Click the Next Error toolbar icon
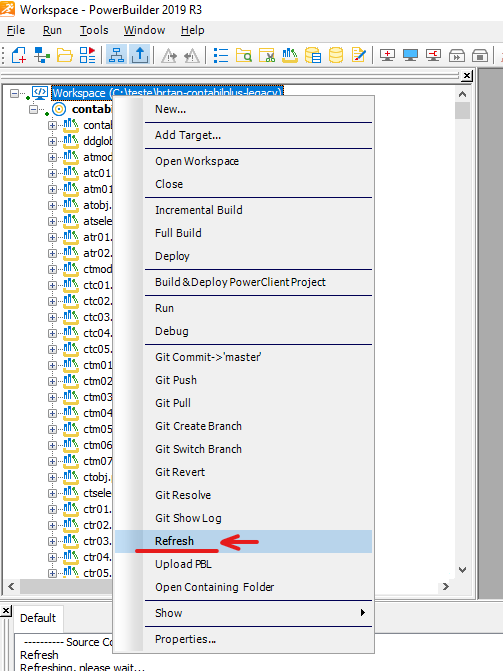 click(x=169, y=56)
